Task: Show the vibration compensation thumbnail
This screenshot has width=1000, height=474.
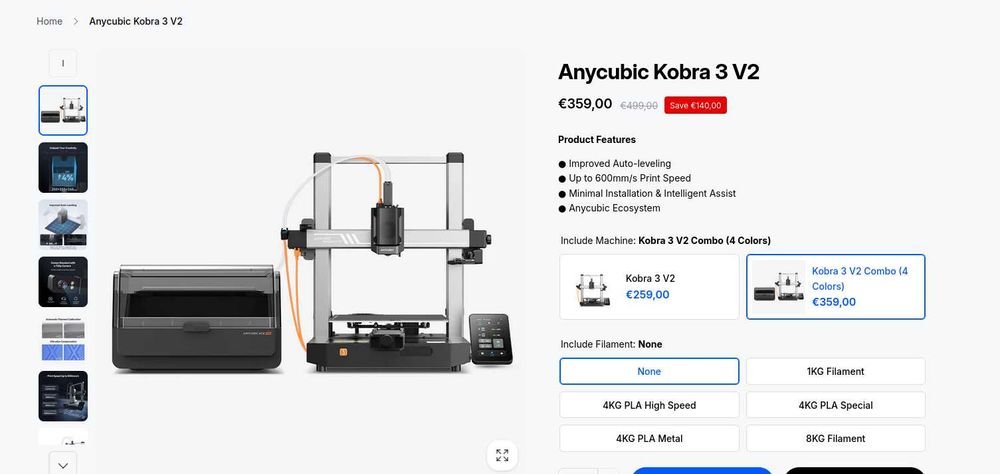Action: (x=63, y=339)
